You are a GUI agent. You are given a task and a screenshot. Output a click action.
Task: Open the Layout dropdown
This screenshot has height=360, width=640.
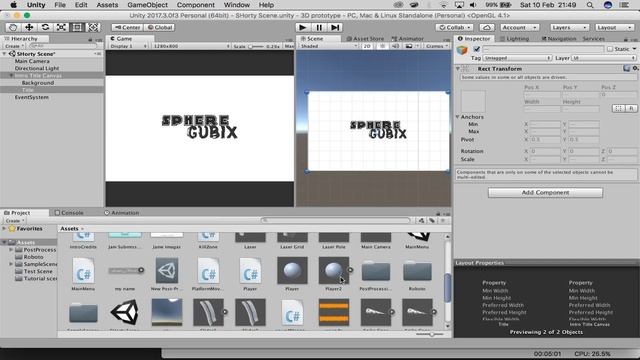coord(614,27)
